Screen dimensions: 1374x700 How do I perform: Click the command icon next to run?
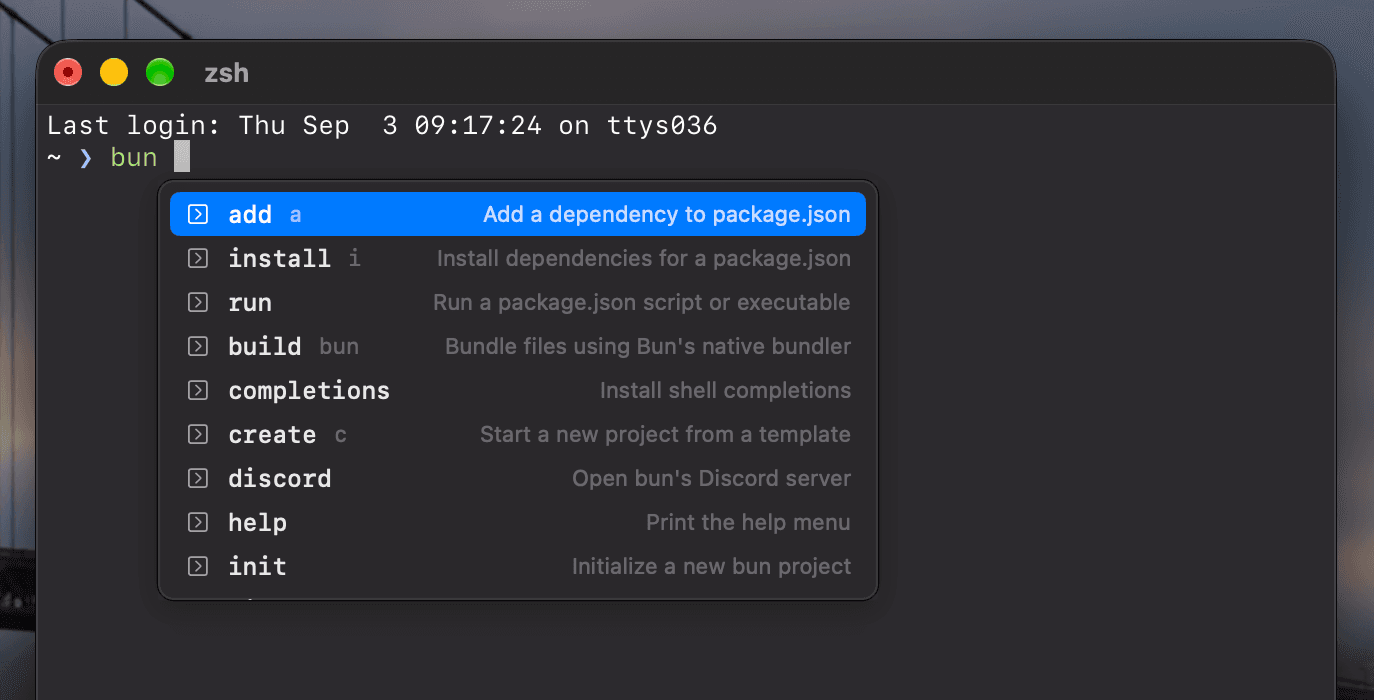pos(198,302)
